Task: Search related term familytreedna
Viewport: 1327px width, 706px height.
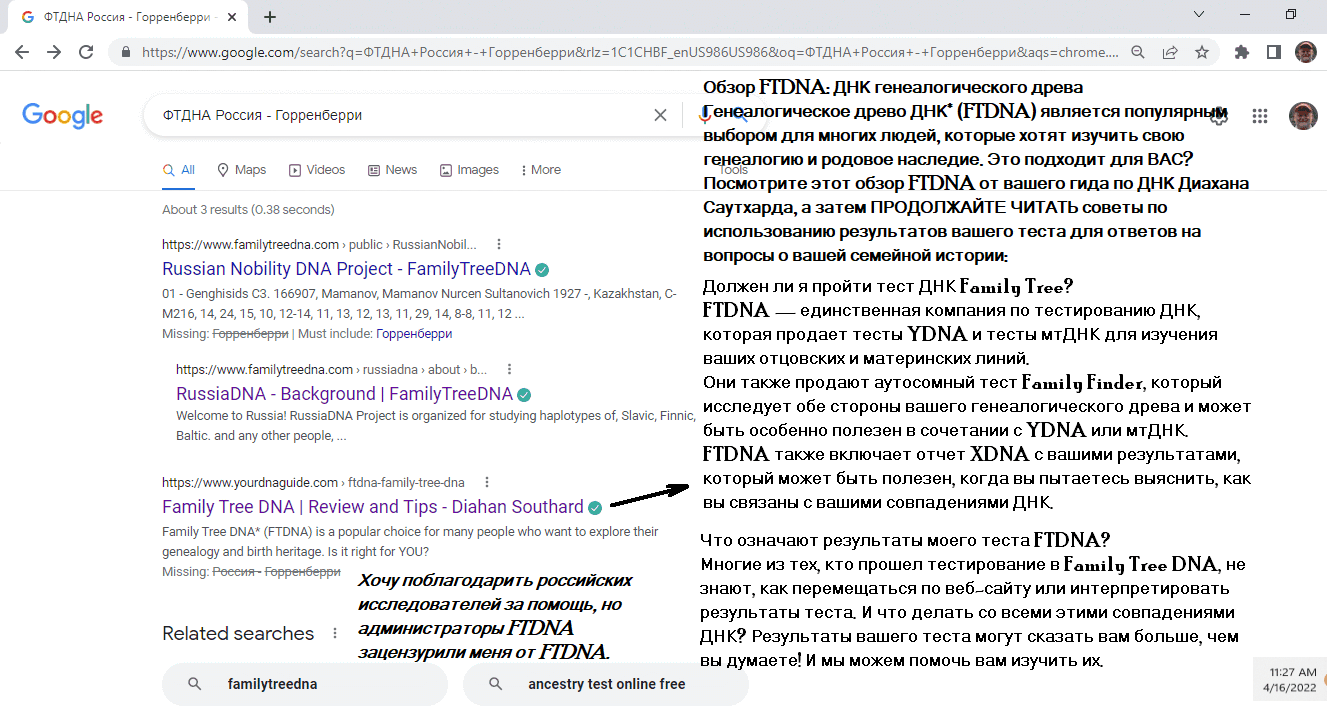Action: [305, 685]
